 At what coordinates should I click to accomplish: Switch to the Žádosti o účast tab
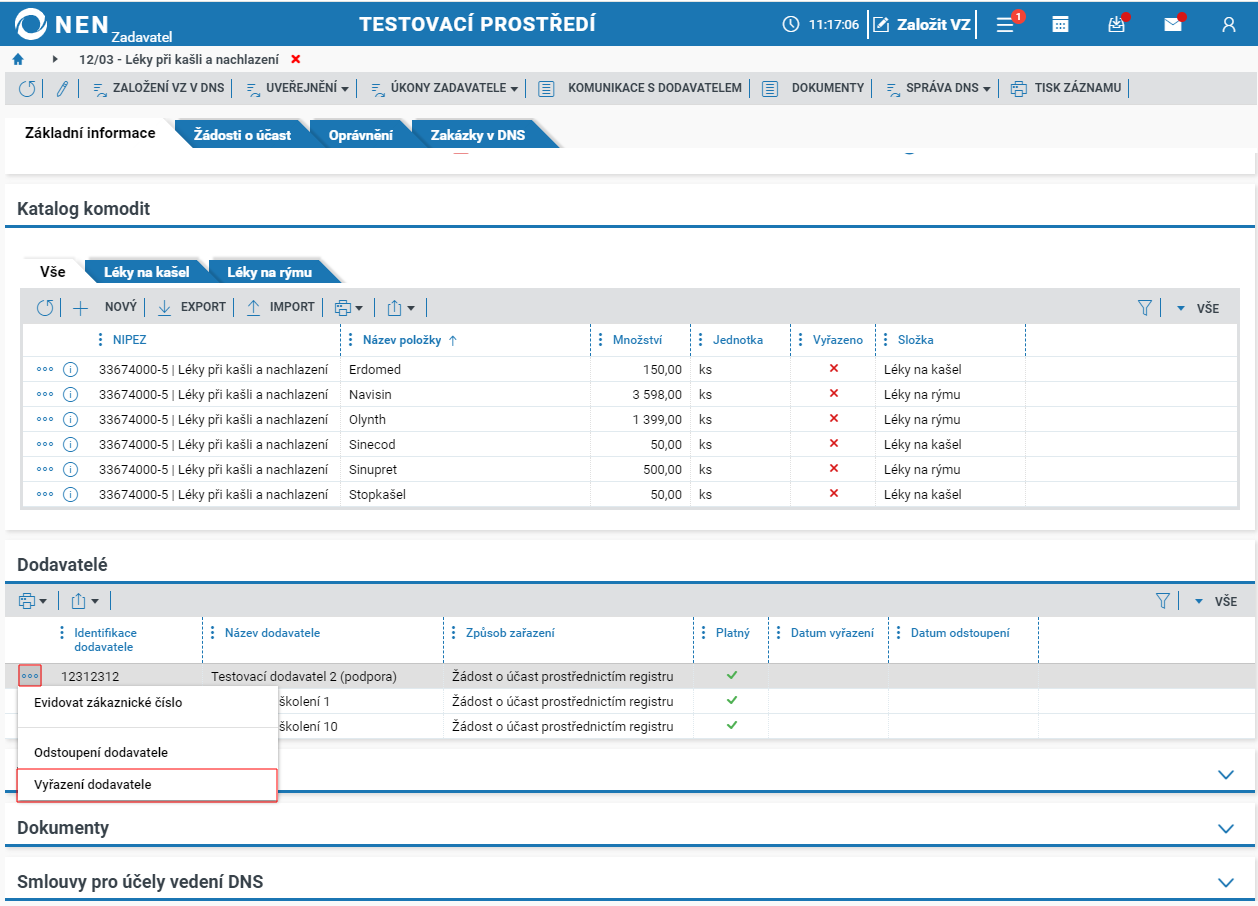[242, 134]
